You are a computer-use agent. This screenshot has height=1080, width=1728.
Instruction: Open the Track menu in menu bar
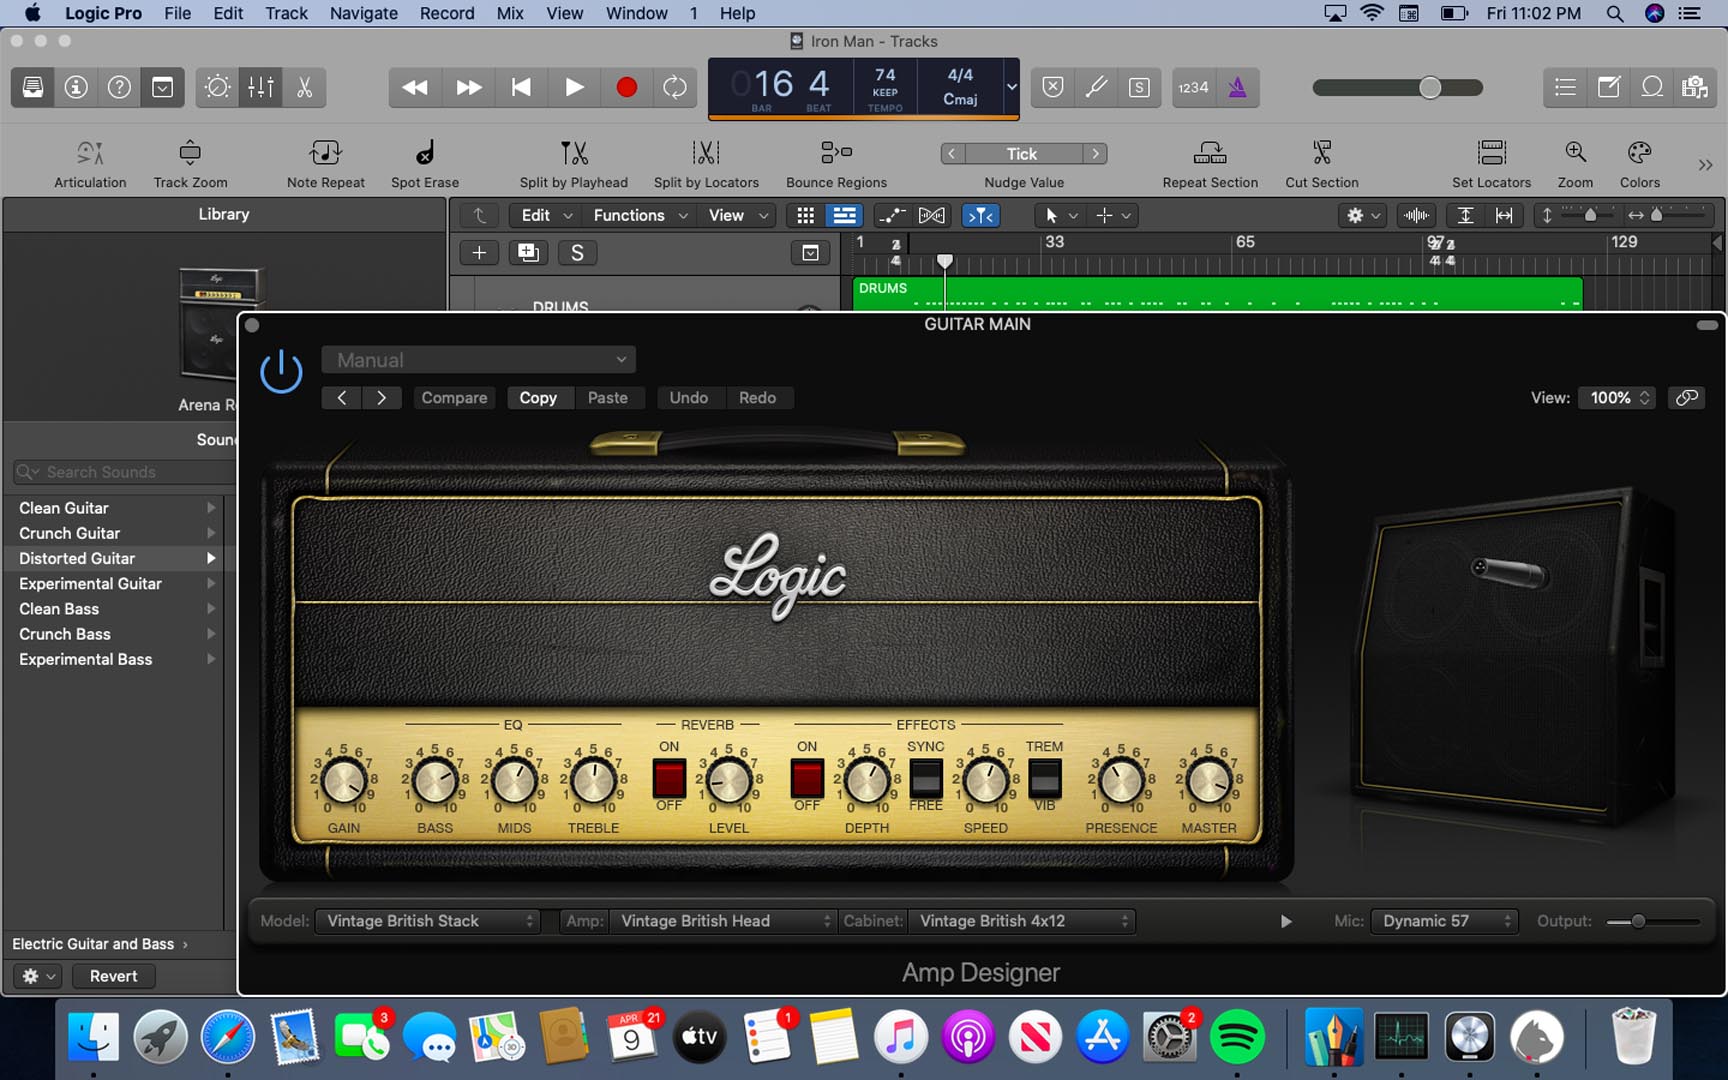point(286,13)
